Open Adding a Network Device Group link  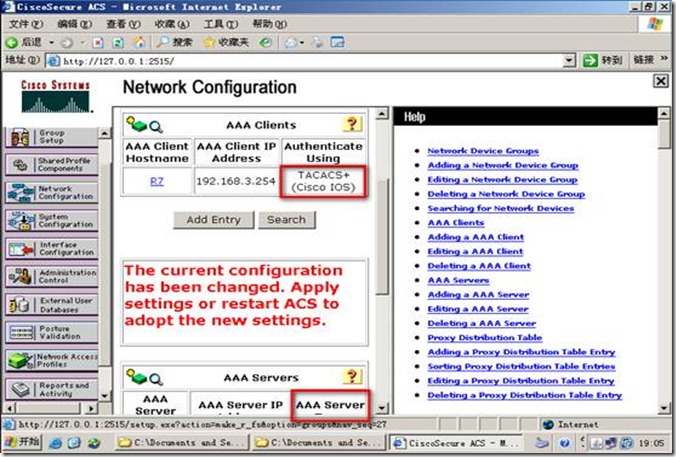coord(503,165)
